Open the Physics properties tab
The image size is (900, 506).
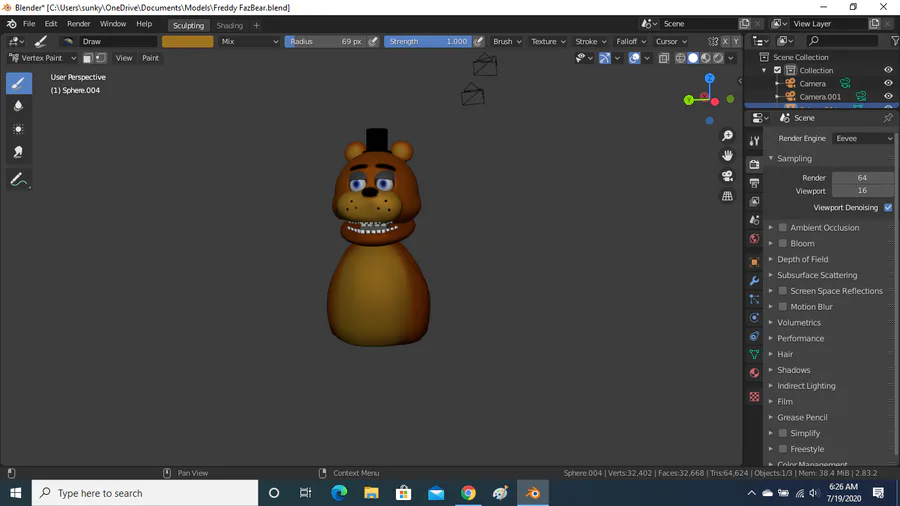[754, 318]
